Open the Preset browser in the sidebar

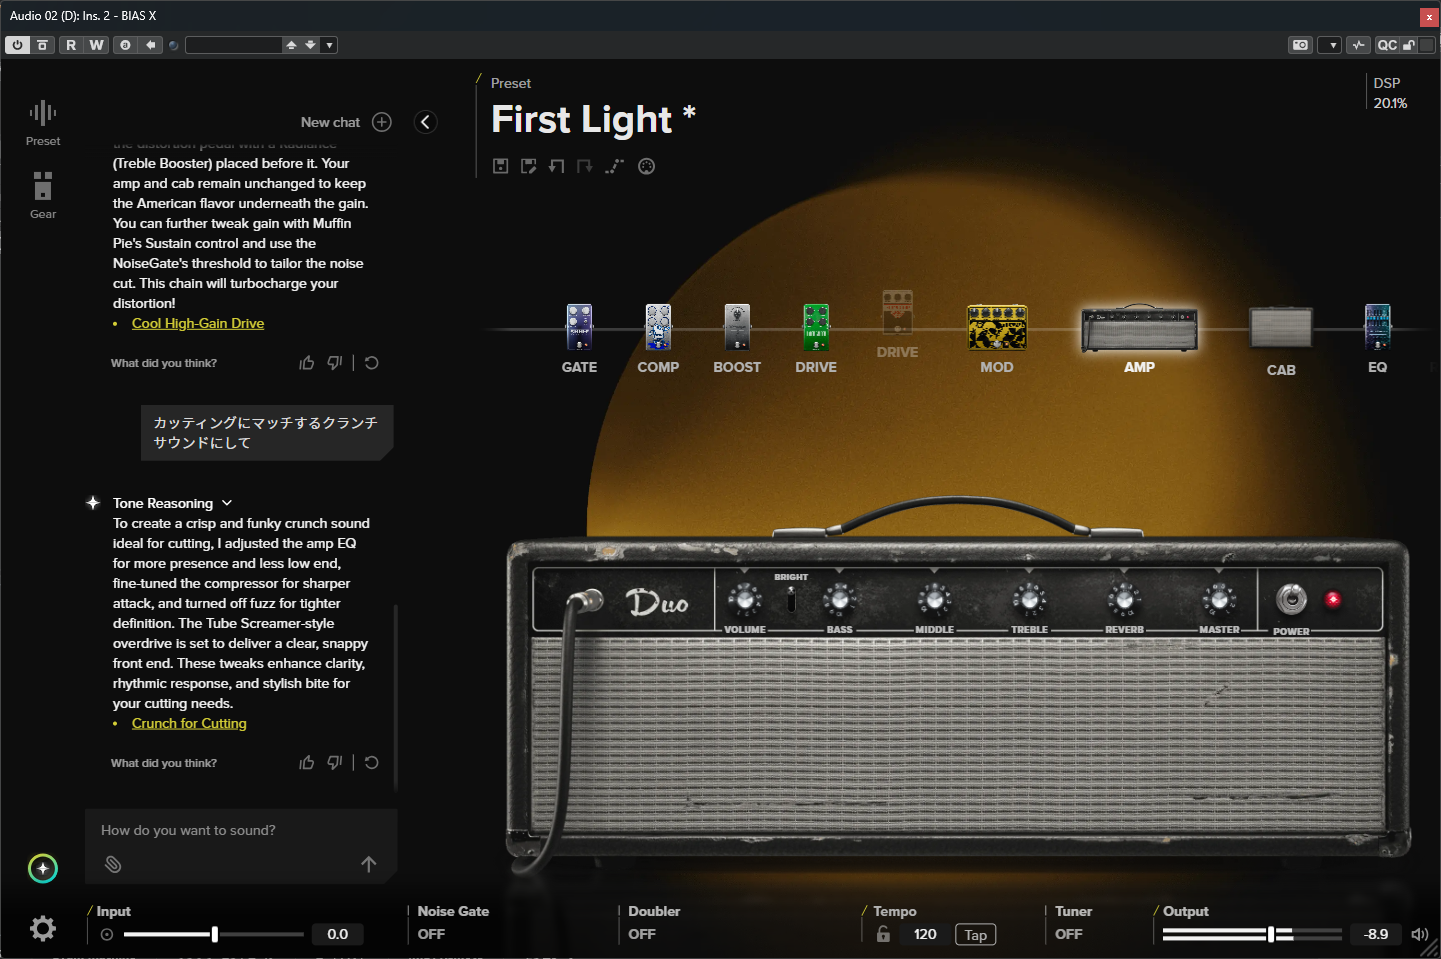43,123
